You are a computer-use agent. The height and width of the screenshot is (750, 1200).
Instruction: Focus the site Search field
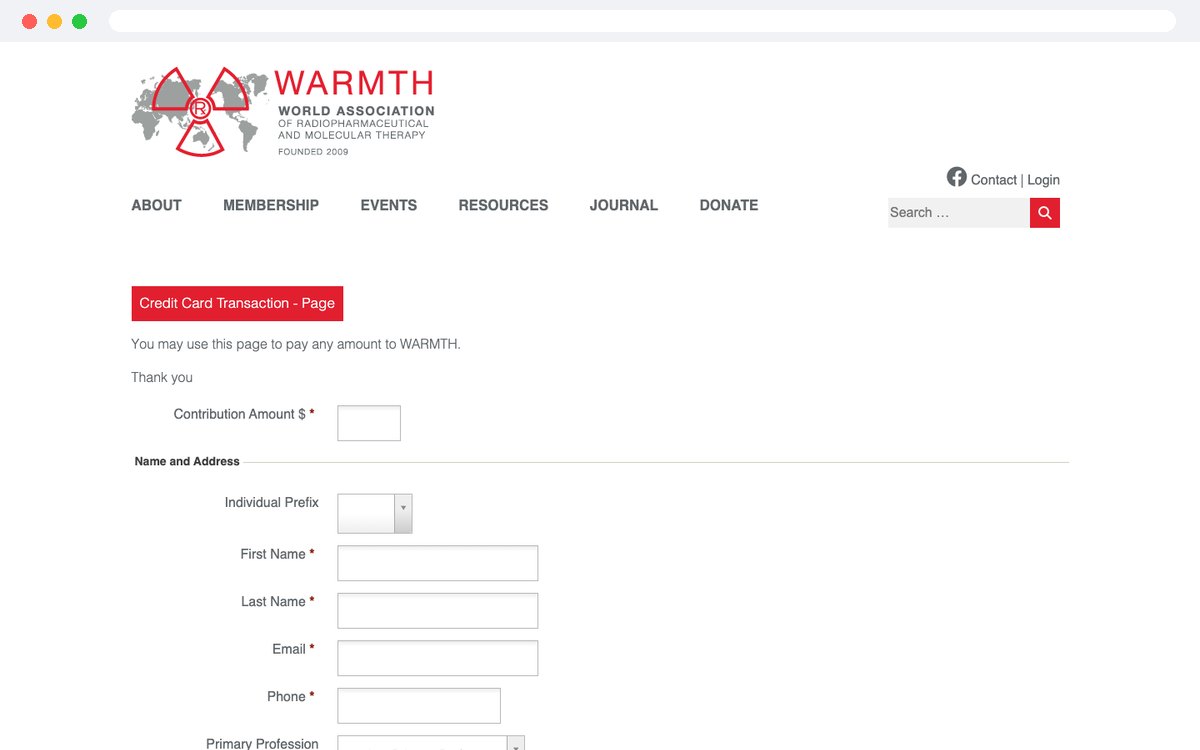pos(959,213)
